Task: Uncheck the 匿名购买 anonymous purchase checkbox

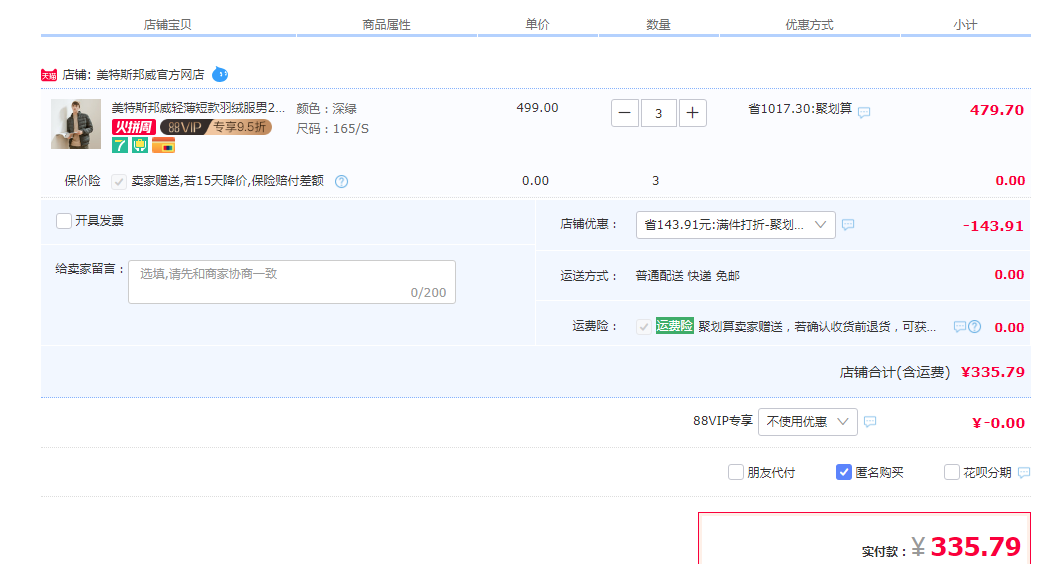Action: (843, 472)
